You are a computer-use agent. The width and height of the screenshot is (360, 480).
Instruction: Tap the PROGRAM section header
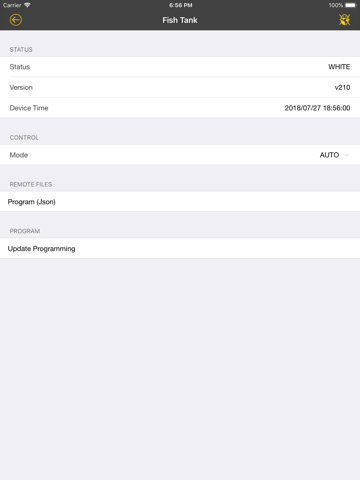tap(25, 231)
